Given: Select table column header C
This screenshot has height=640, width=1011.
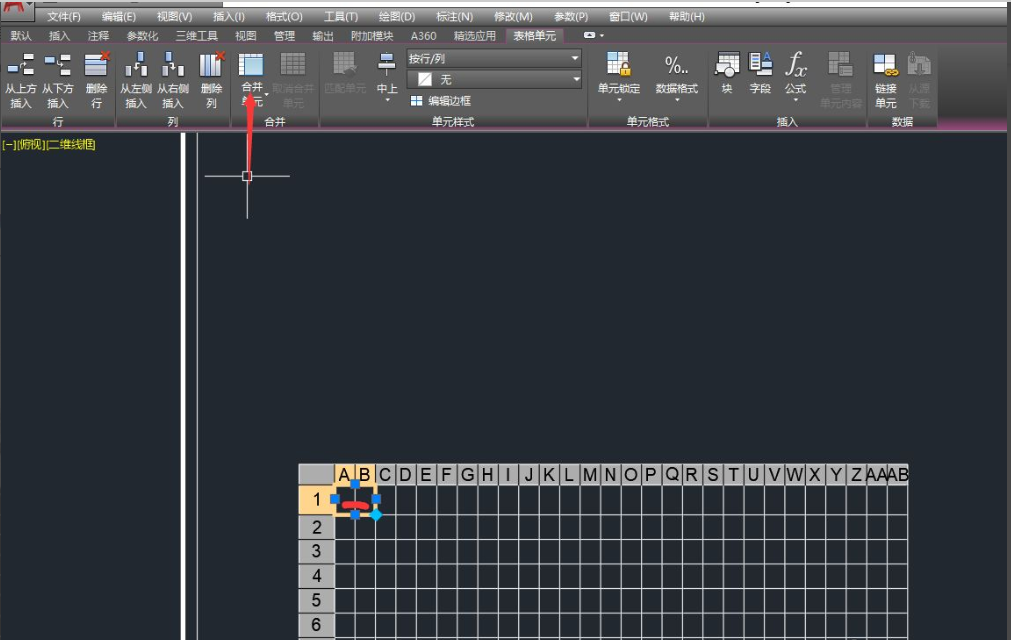Looking at the screenshot, I should 385,474.
